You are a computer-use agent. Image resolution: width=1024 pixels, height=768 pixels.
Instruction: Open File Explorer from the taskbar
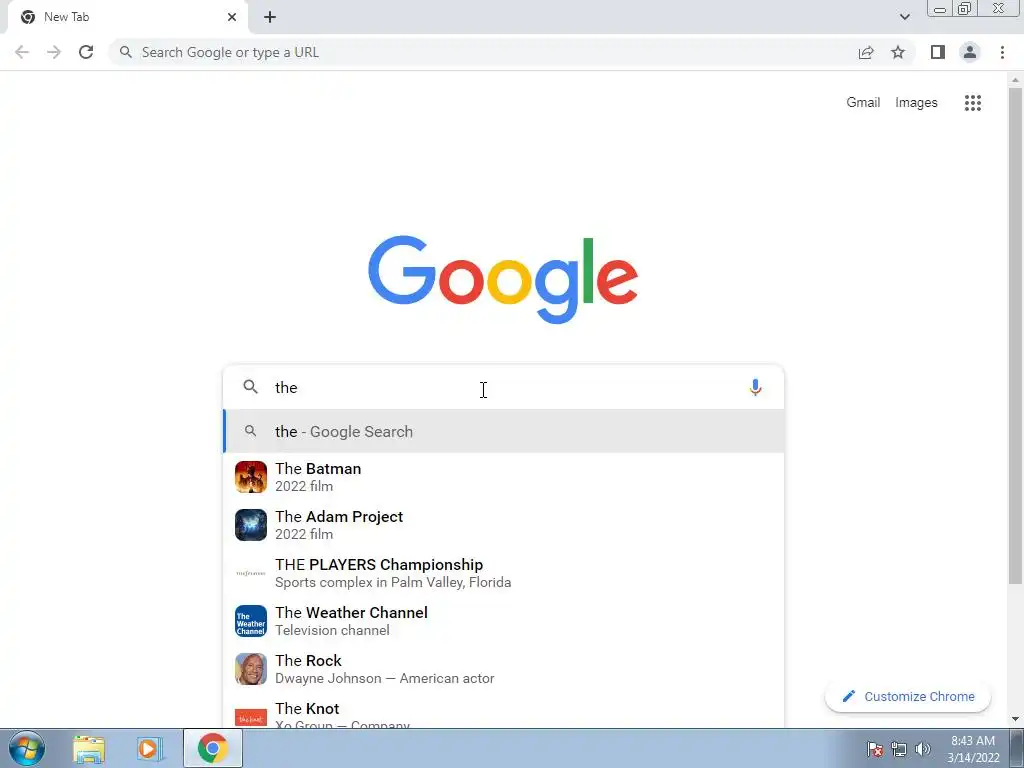(x=89, y=748)
